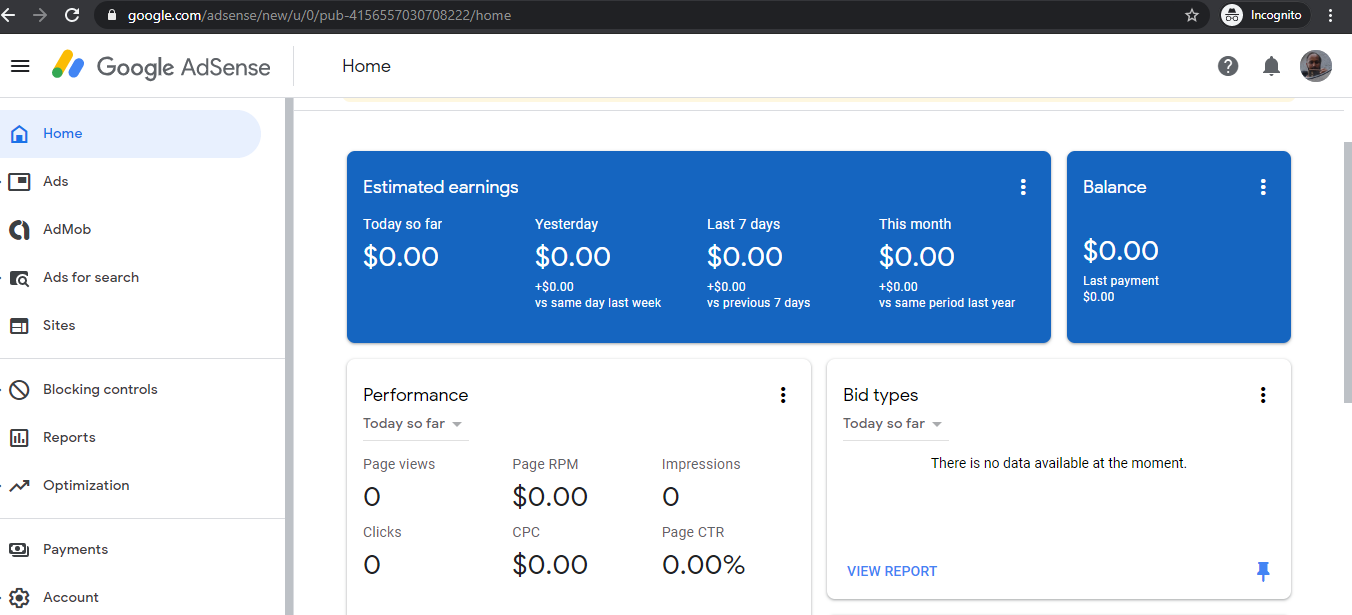This screenshot has width=1352, height=615.
Task: Open AdSense help
Action: 1228,66
